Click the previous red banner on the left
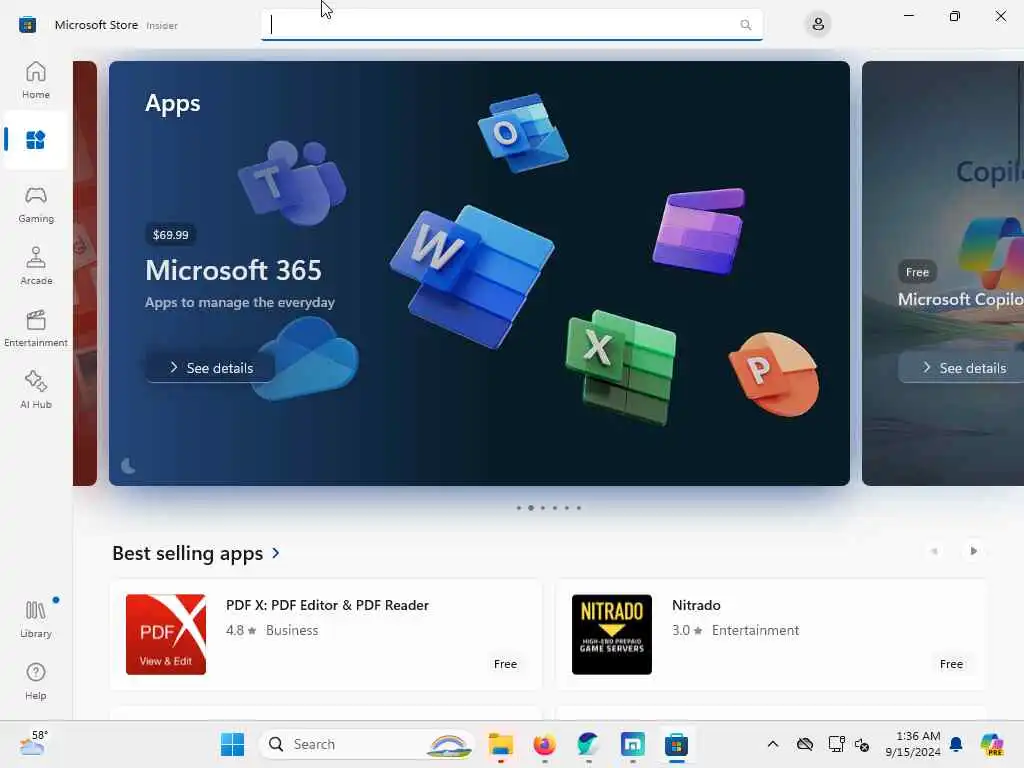Image resolution: width=1024 pixels, height=768 pixels. [x=85, y=273]
